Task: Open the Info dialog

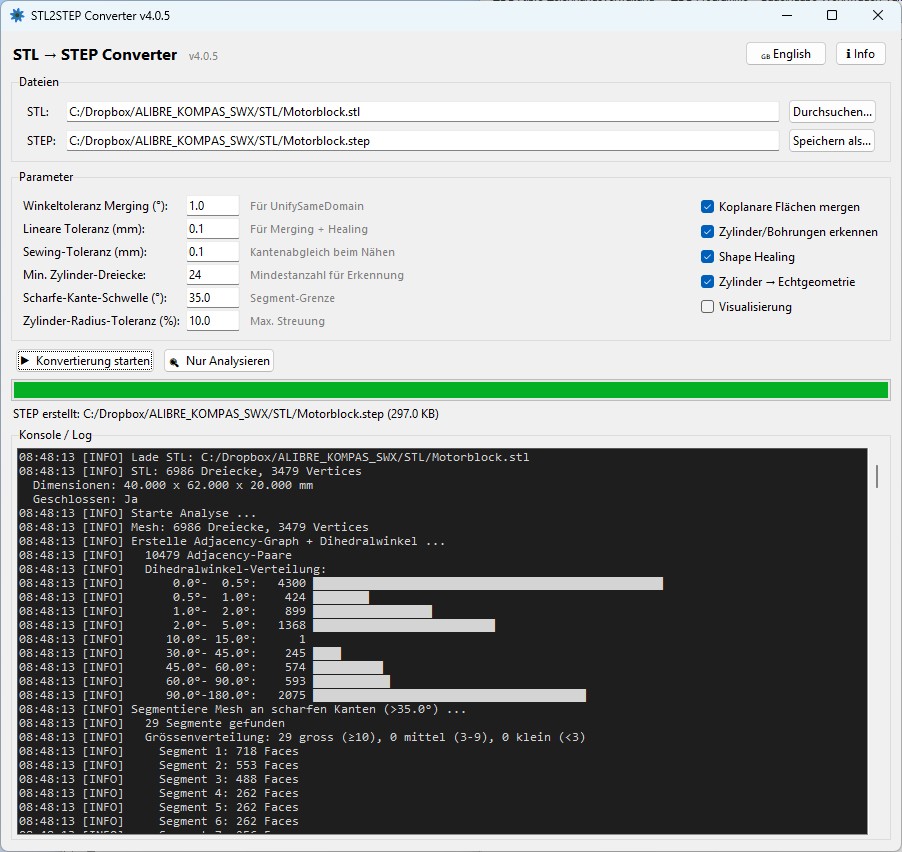Action: pyautogui.click(x=860, y=54)
